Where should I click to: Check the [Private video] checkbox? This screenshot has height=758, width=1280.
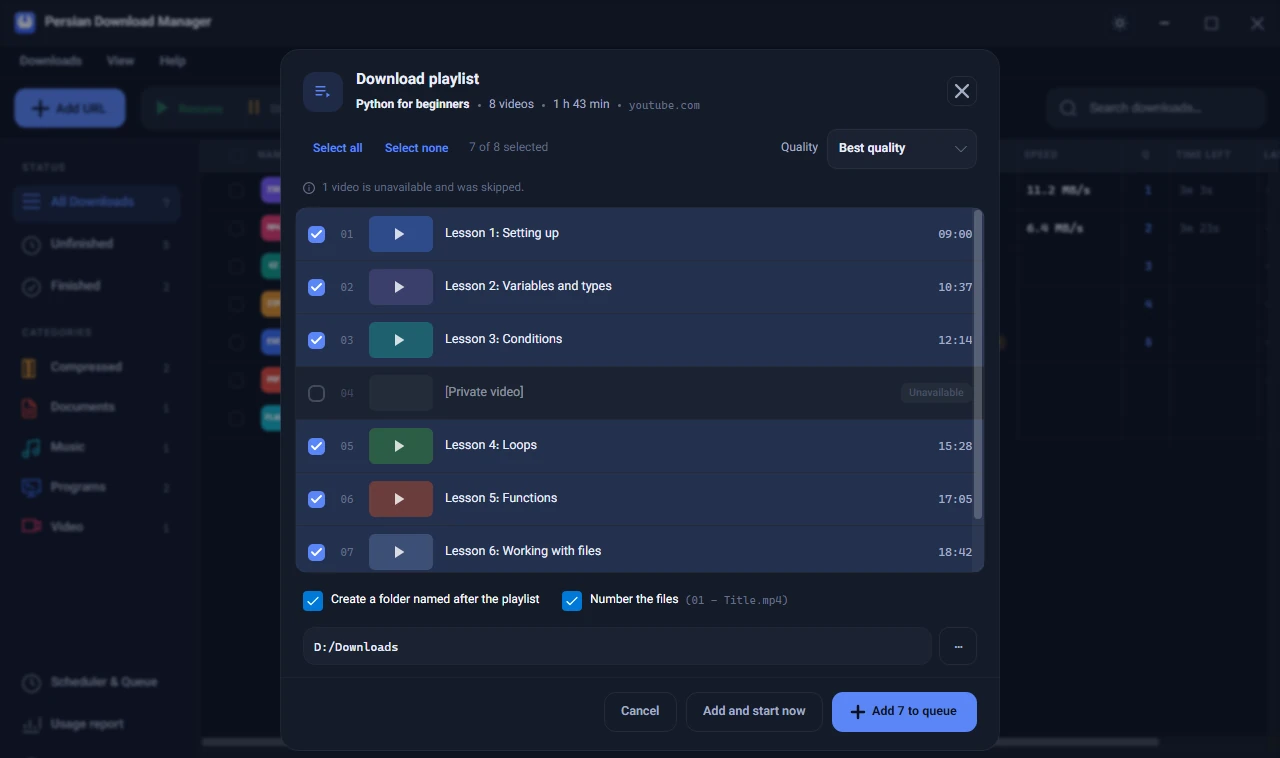click(x=316, y=393)
